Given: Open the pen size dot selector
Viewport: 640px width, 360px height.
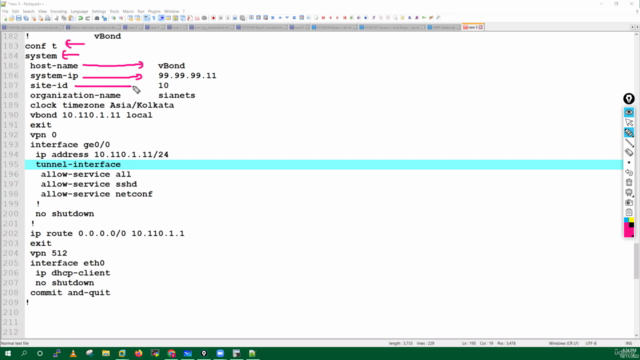Looking at the screenshot, I should pos(629,162).
